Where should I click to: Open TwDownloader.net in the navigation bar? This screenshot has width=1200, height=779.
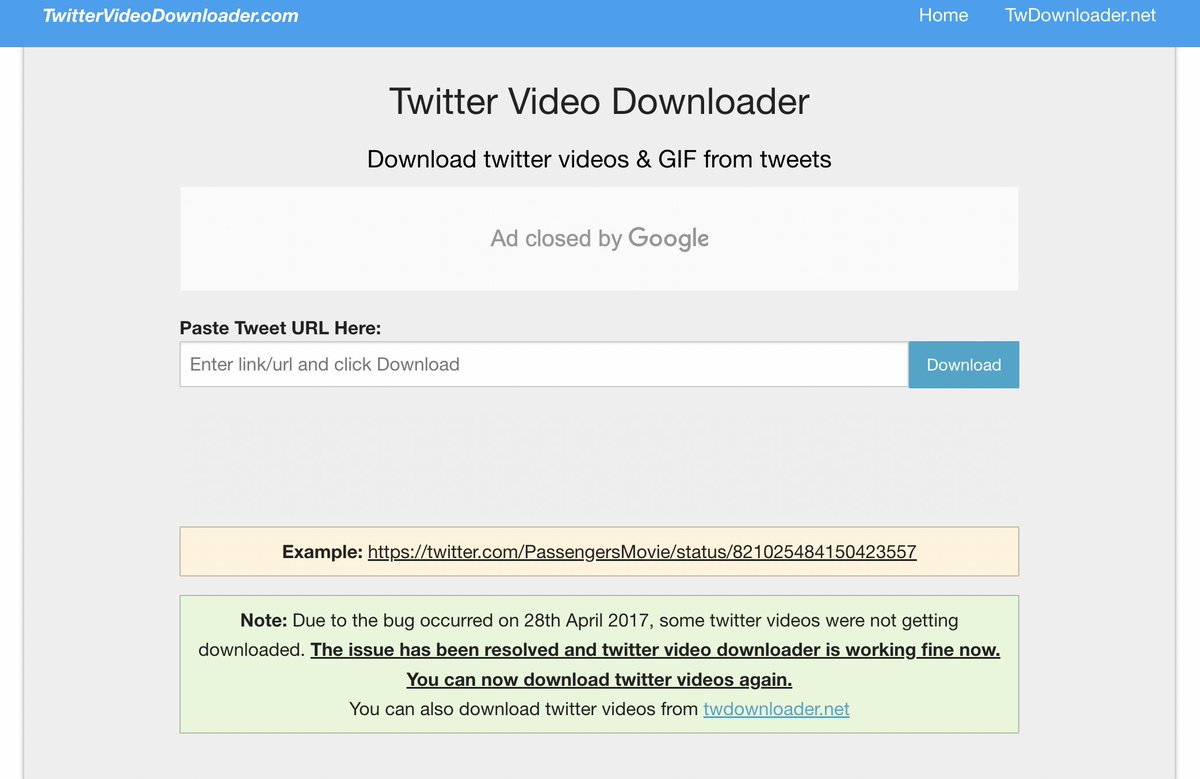[x=1080, y=16]
